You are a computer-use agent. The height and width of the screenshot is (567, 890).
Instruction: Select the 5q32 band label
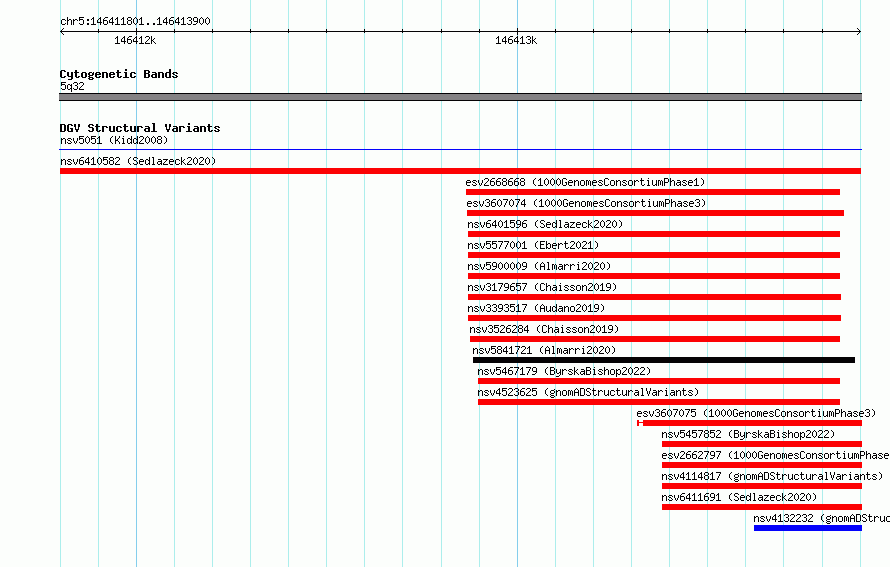click(72, 86)
